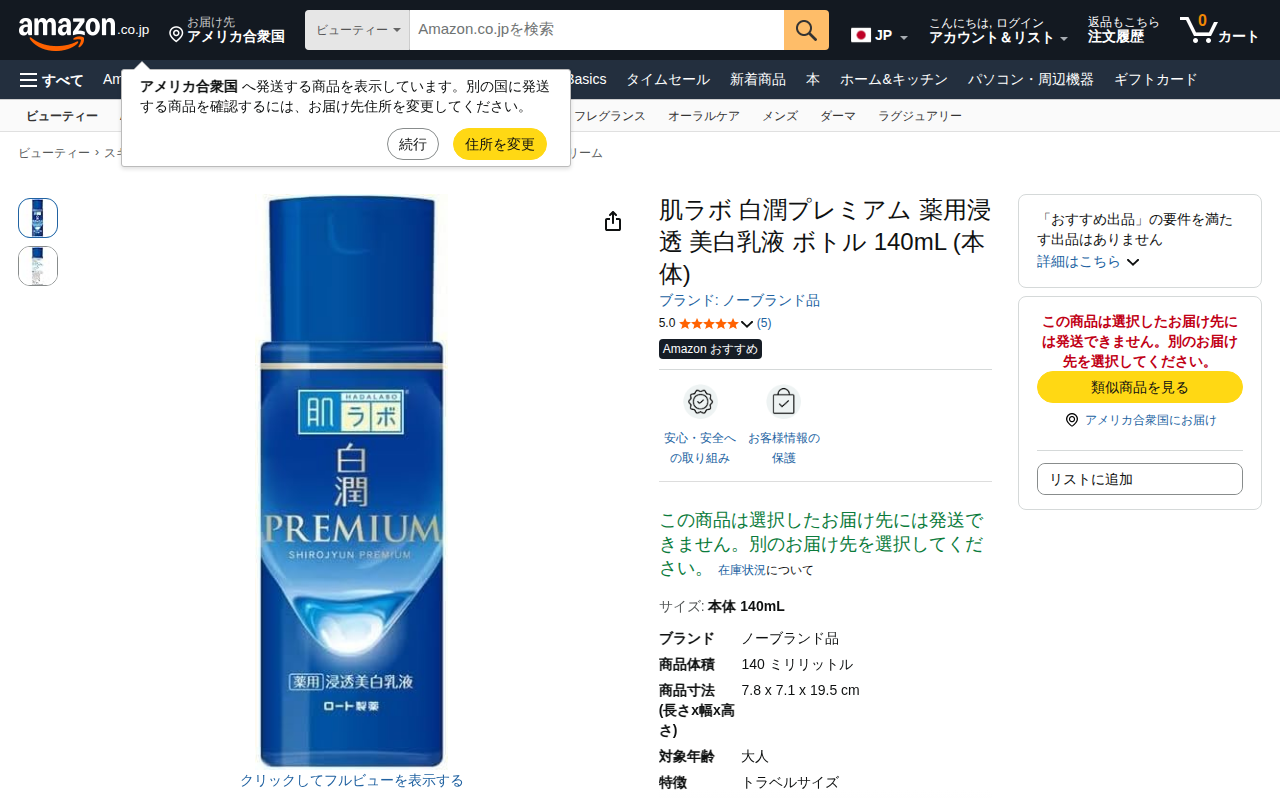Open the hamburger すべて menu
This screenshot has height=800, width=1280.
pyautogui.click(x=52, y=80)
